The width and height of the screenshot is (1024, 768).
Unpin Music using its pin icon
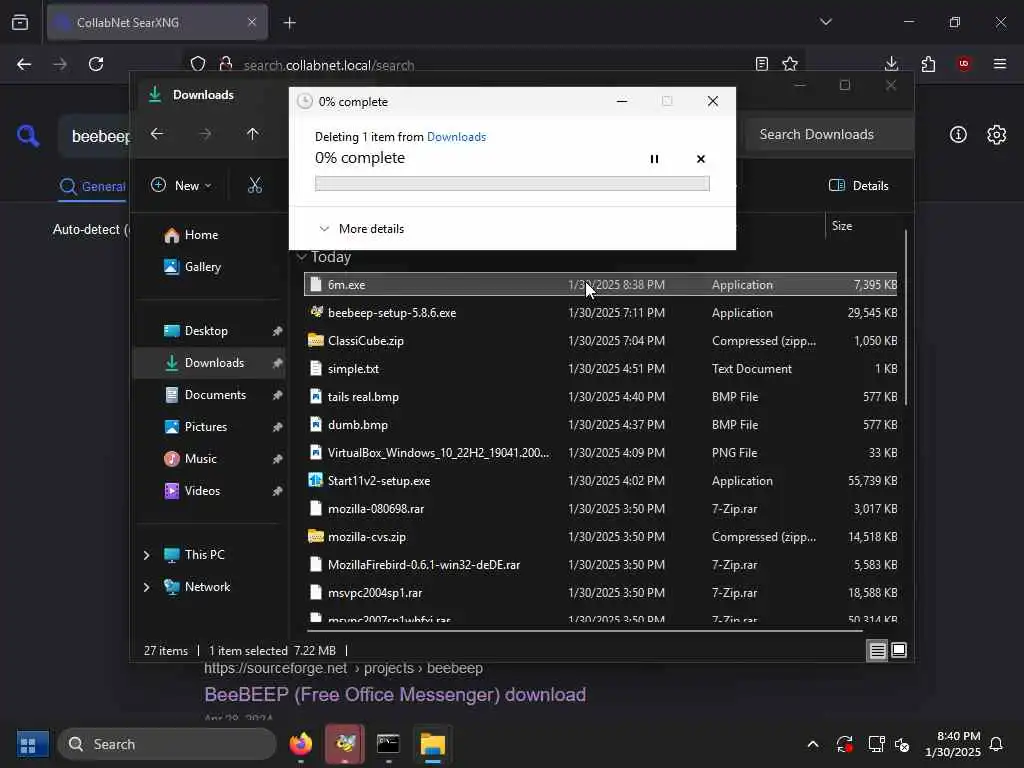point(277,459)
